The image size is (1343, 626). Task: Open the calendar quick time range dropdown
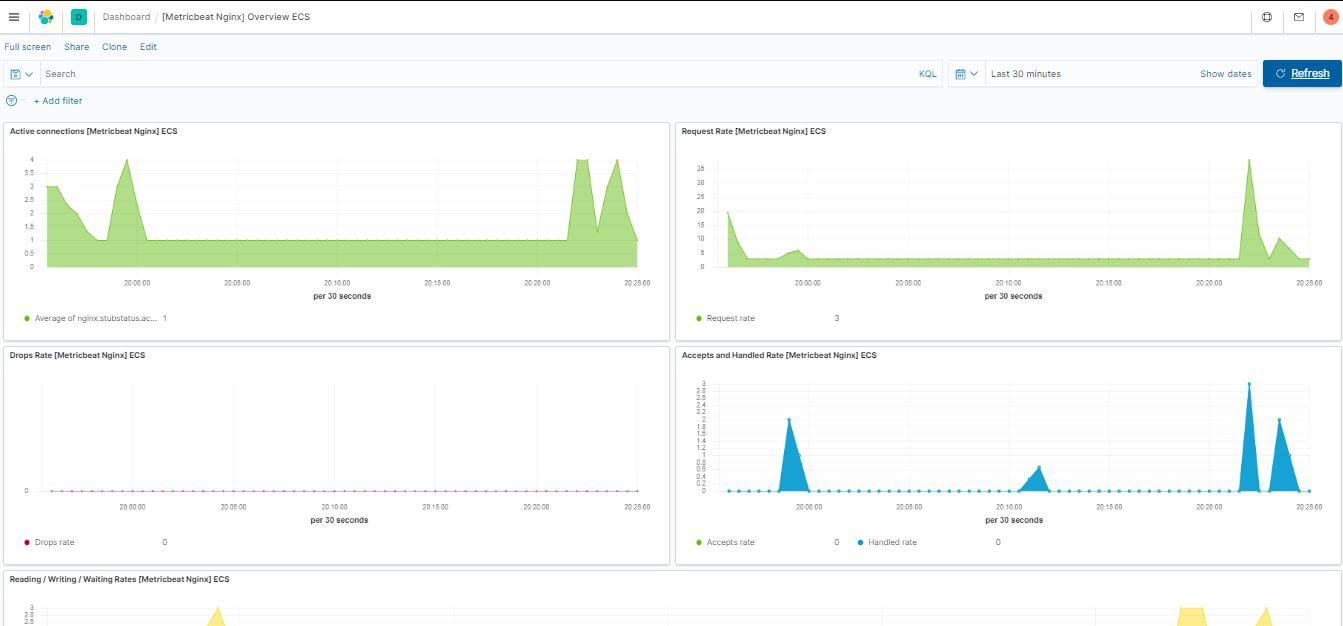coord(966,74)
